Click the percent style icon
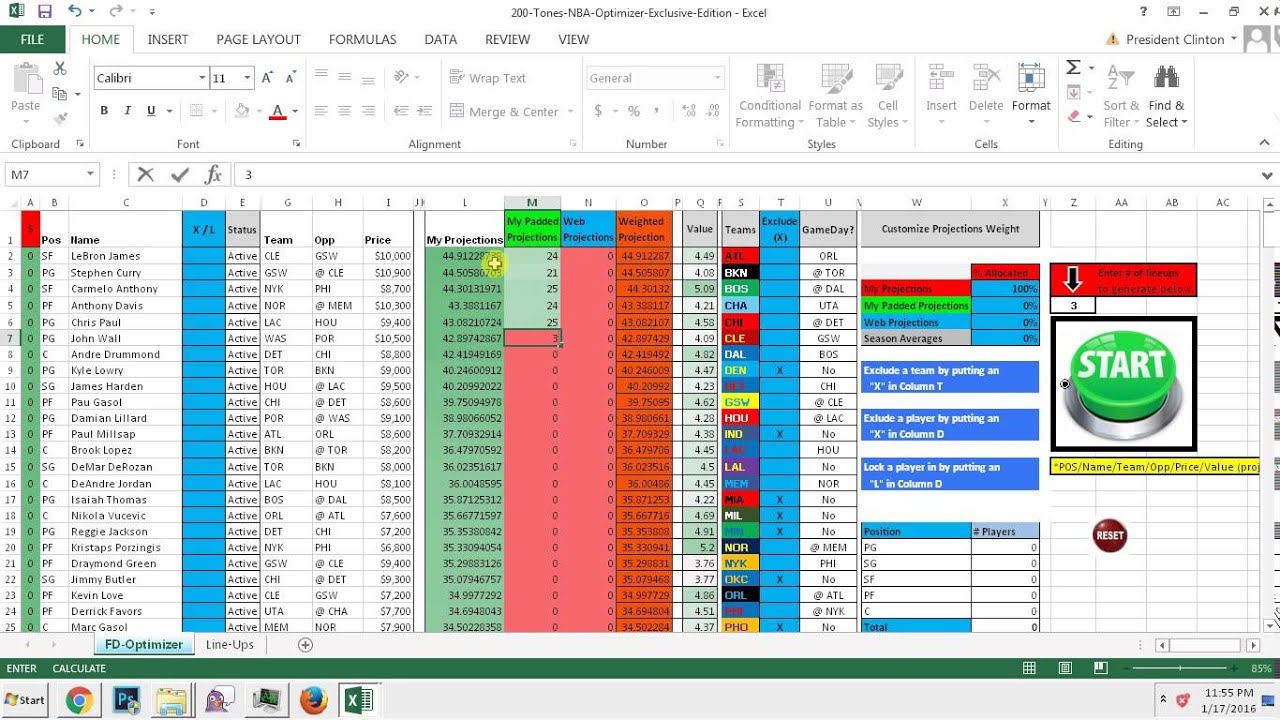The width and height of the screenshot is (1280, 720). click(x=634, y=111)
